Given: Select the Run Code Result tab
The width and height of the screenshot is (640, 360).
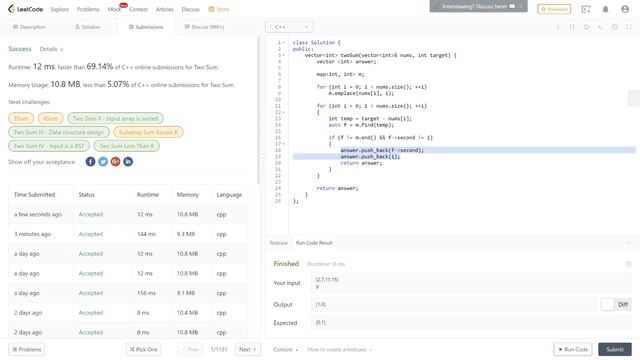Looking at the screenshot, I should tap(314, 243).
